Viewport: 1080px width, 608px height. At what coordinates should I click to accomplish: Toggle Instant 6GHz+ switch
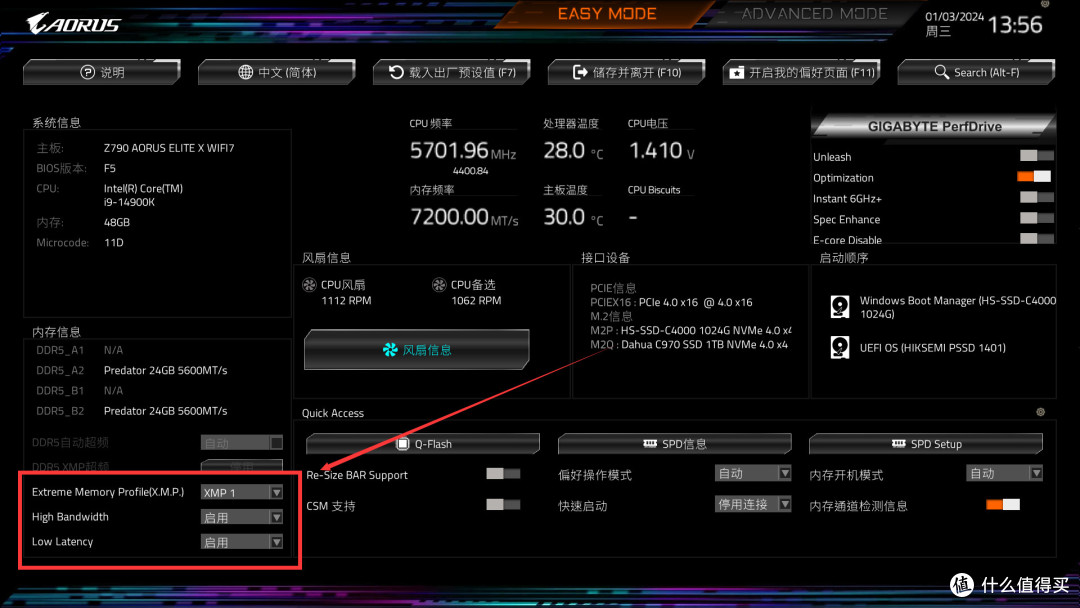[x=1037, y=197]
